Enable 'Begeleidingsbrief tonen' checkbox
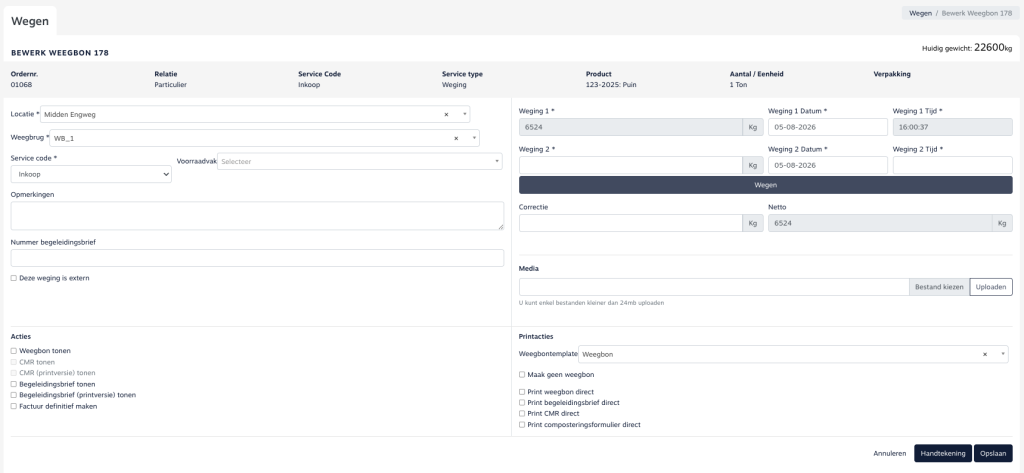This screenshot has width=1024, height=473. click(x=14, y=384)
